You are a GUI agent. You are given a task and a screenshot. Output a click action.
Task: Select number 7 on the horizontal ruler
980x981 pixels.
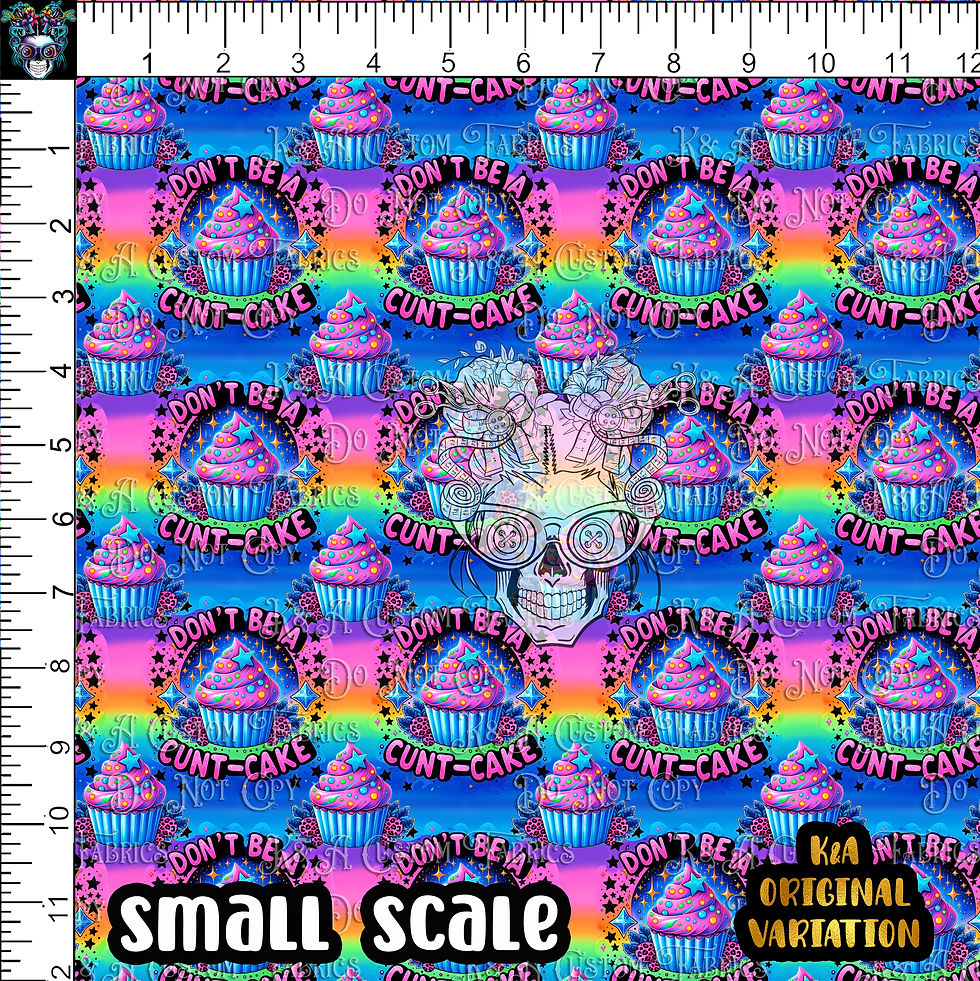pos(598,63)
